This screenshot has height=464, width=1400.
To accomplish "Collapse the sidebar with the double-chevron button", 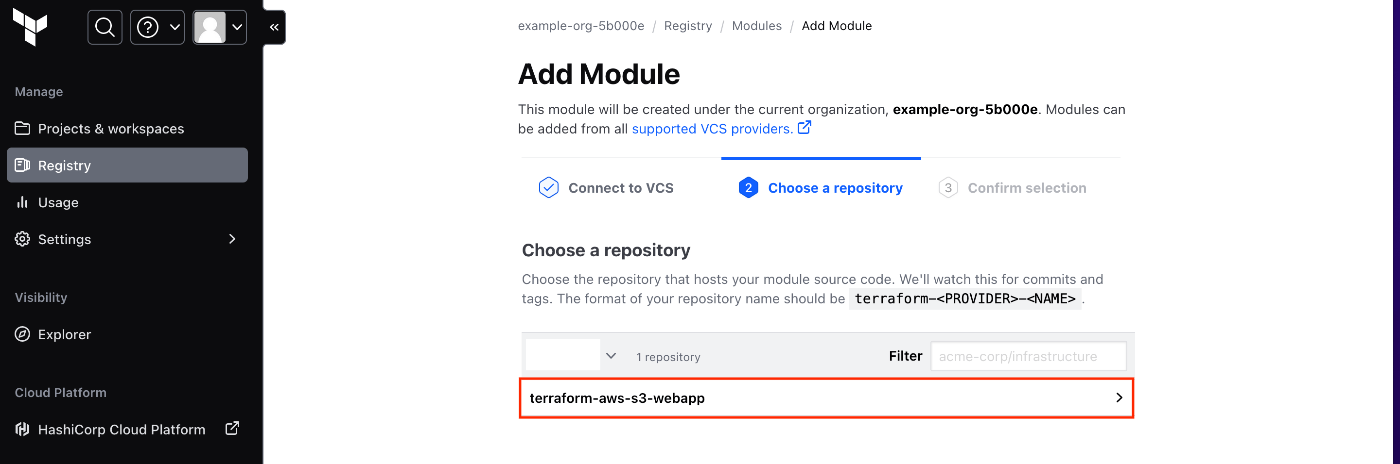I will point(275,28).
